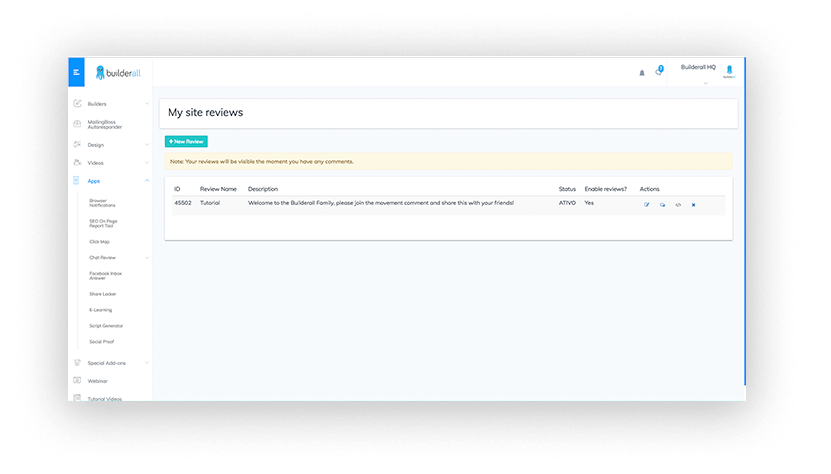Image resolution: width=831 pixels, height=474 pixels.
Task: Click the New Review button
Action: pyautogui.click(x=186, y=142)
